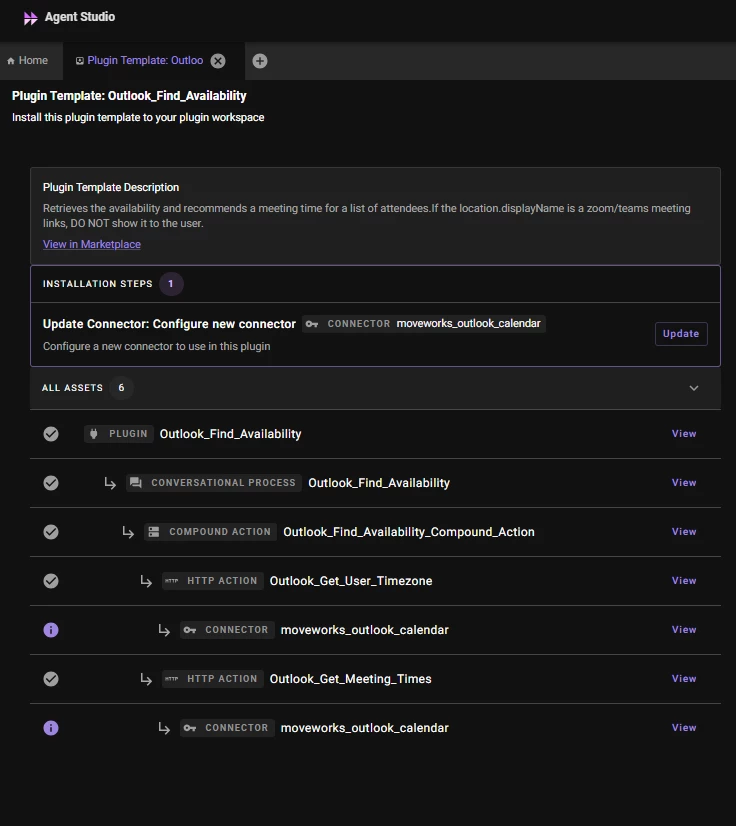The width and height of the screenshot is (736, 826).
Task: Click the plug icon of the Plugin row
Action: 94,434
